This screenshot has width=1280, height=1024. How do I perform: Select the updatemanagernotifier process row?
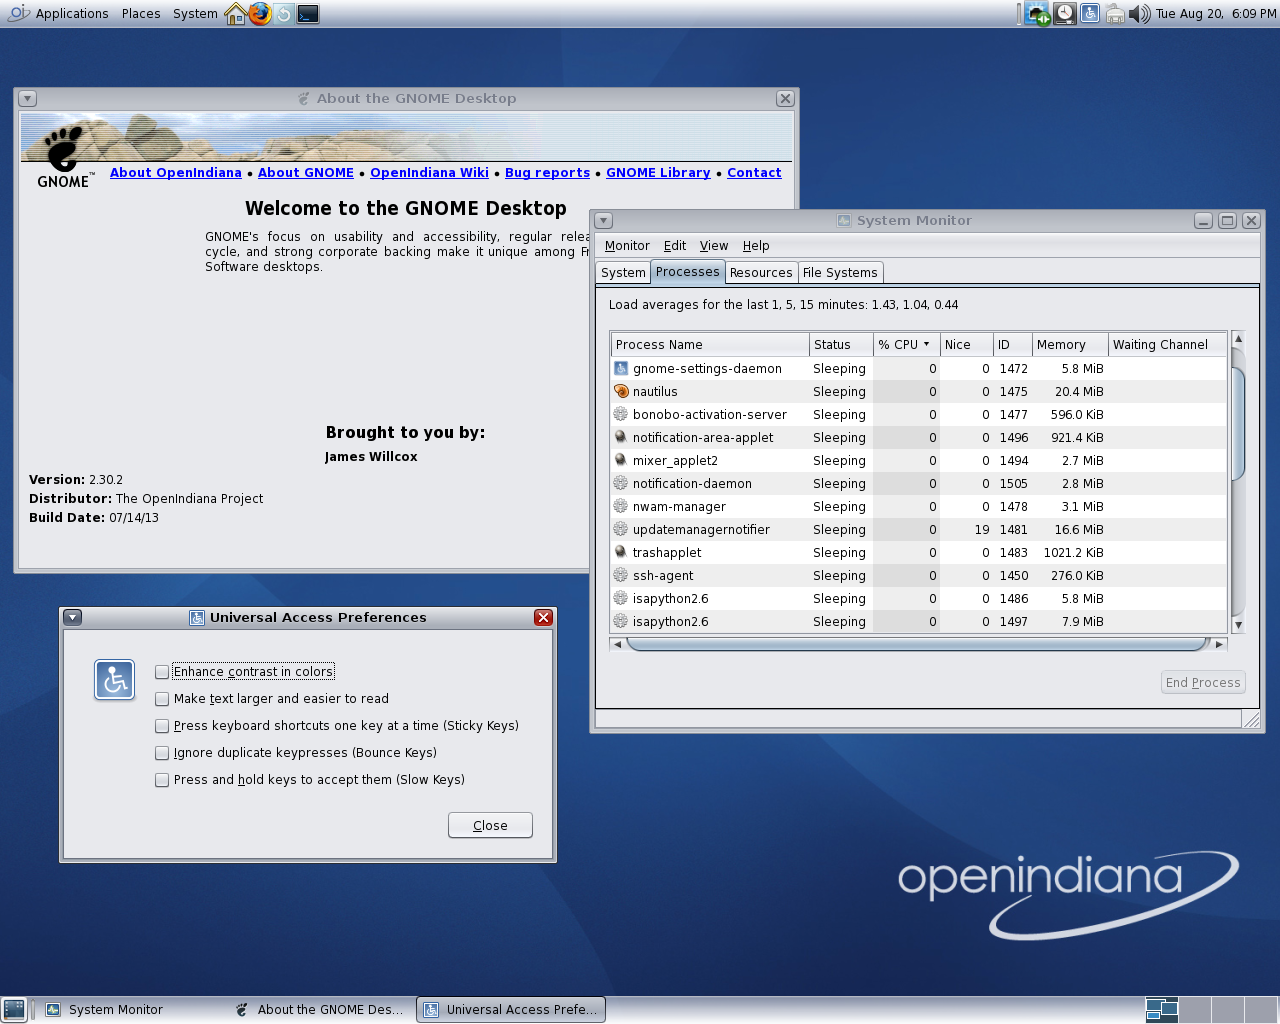(x=918, y=530)
